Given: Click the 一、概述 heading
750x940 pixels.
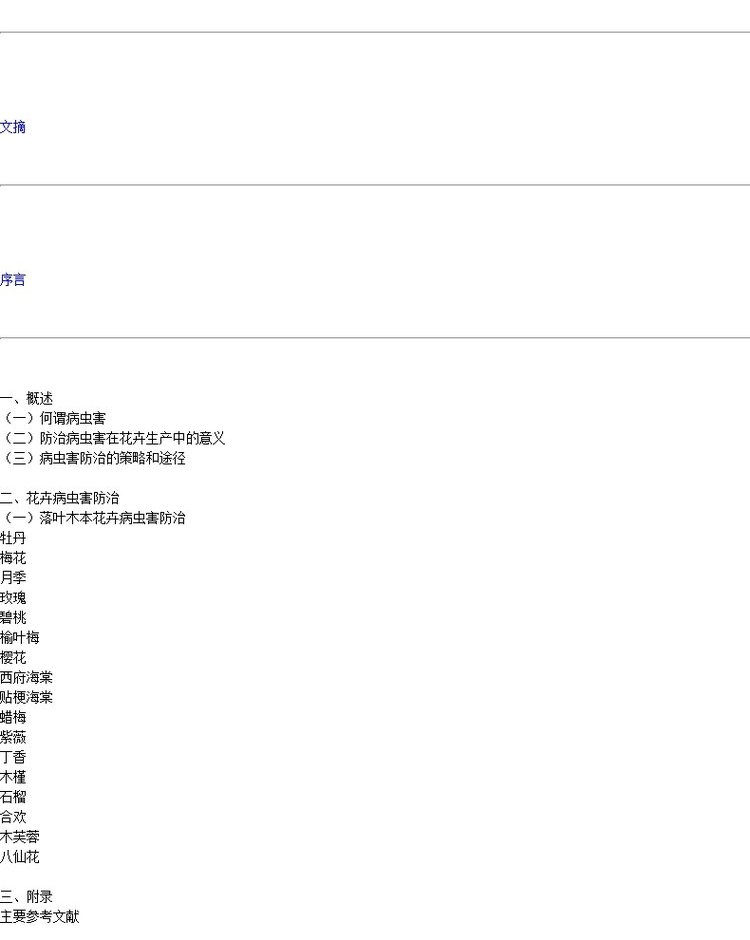Looking at the screenshot, I should 26,398.
